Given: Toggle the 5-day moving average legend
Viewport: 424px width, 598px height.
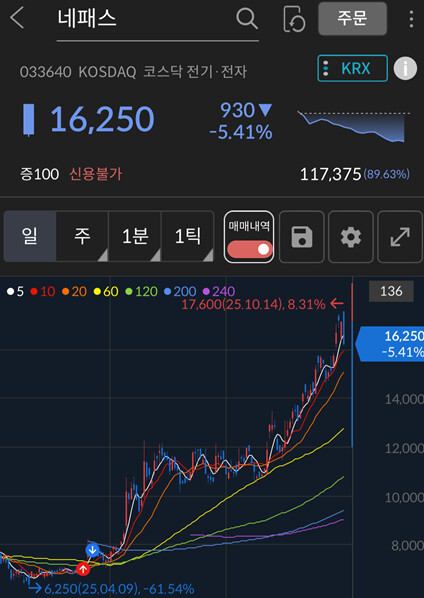Looking at the screenshot, I should click(15, 292).
